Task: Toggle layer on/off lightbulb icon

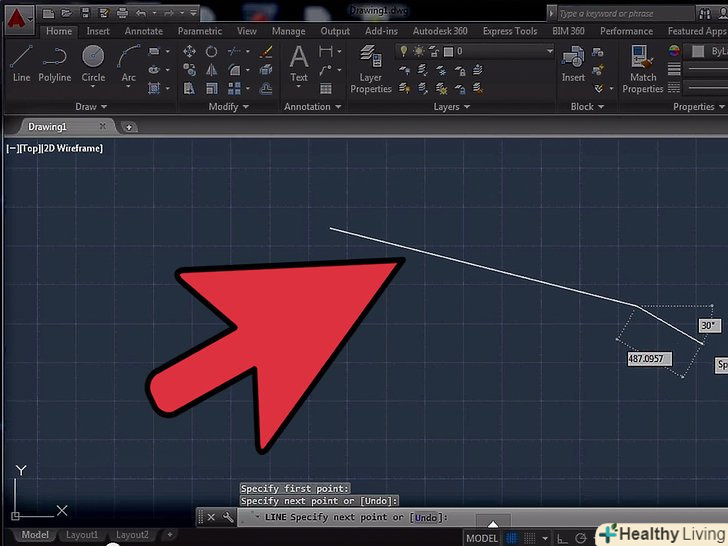Action: coord(404,51)
